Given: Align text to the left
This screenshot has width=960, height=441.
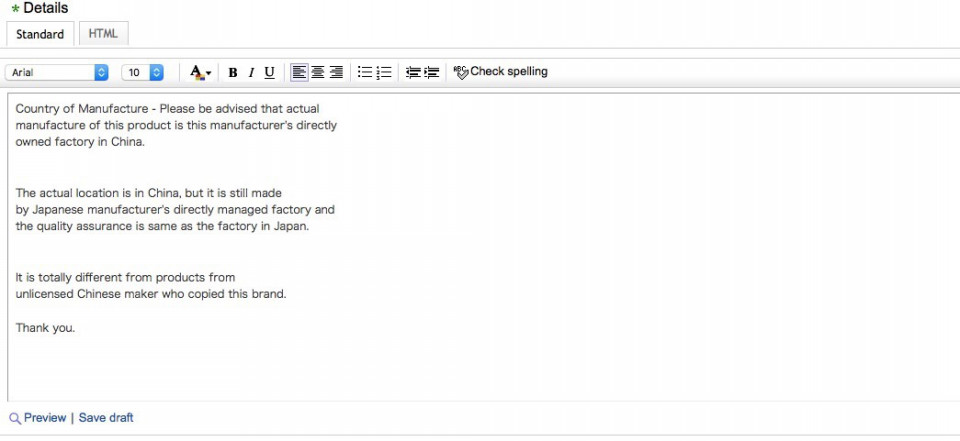Looking at the screenshot, I should coord(299,72).
